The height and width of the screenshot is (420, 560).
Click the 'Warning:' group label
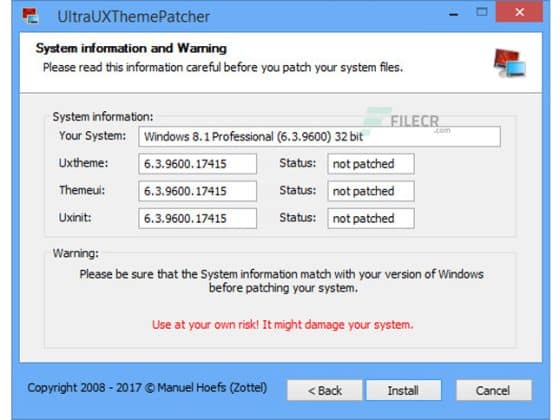pos(76,253)
